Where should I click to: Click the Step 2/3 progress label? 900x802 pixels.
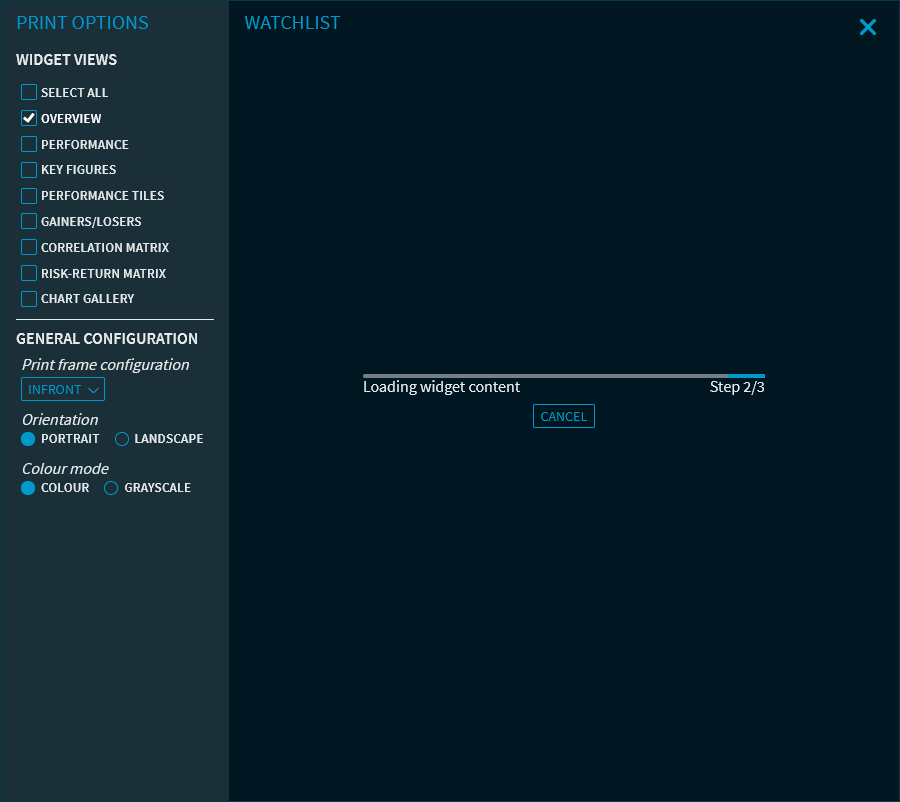point(737,387)
